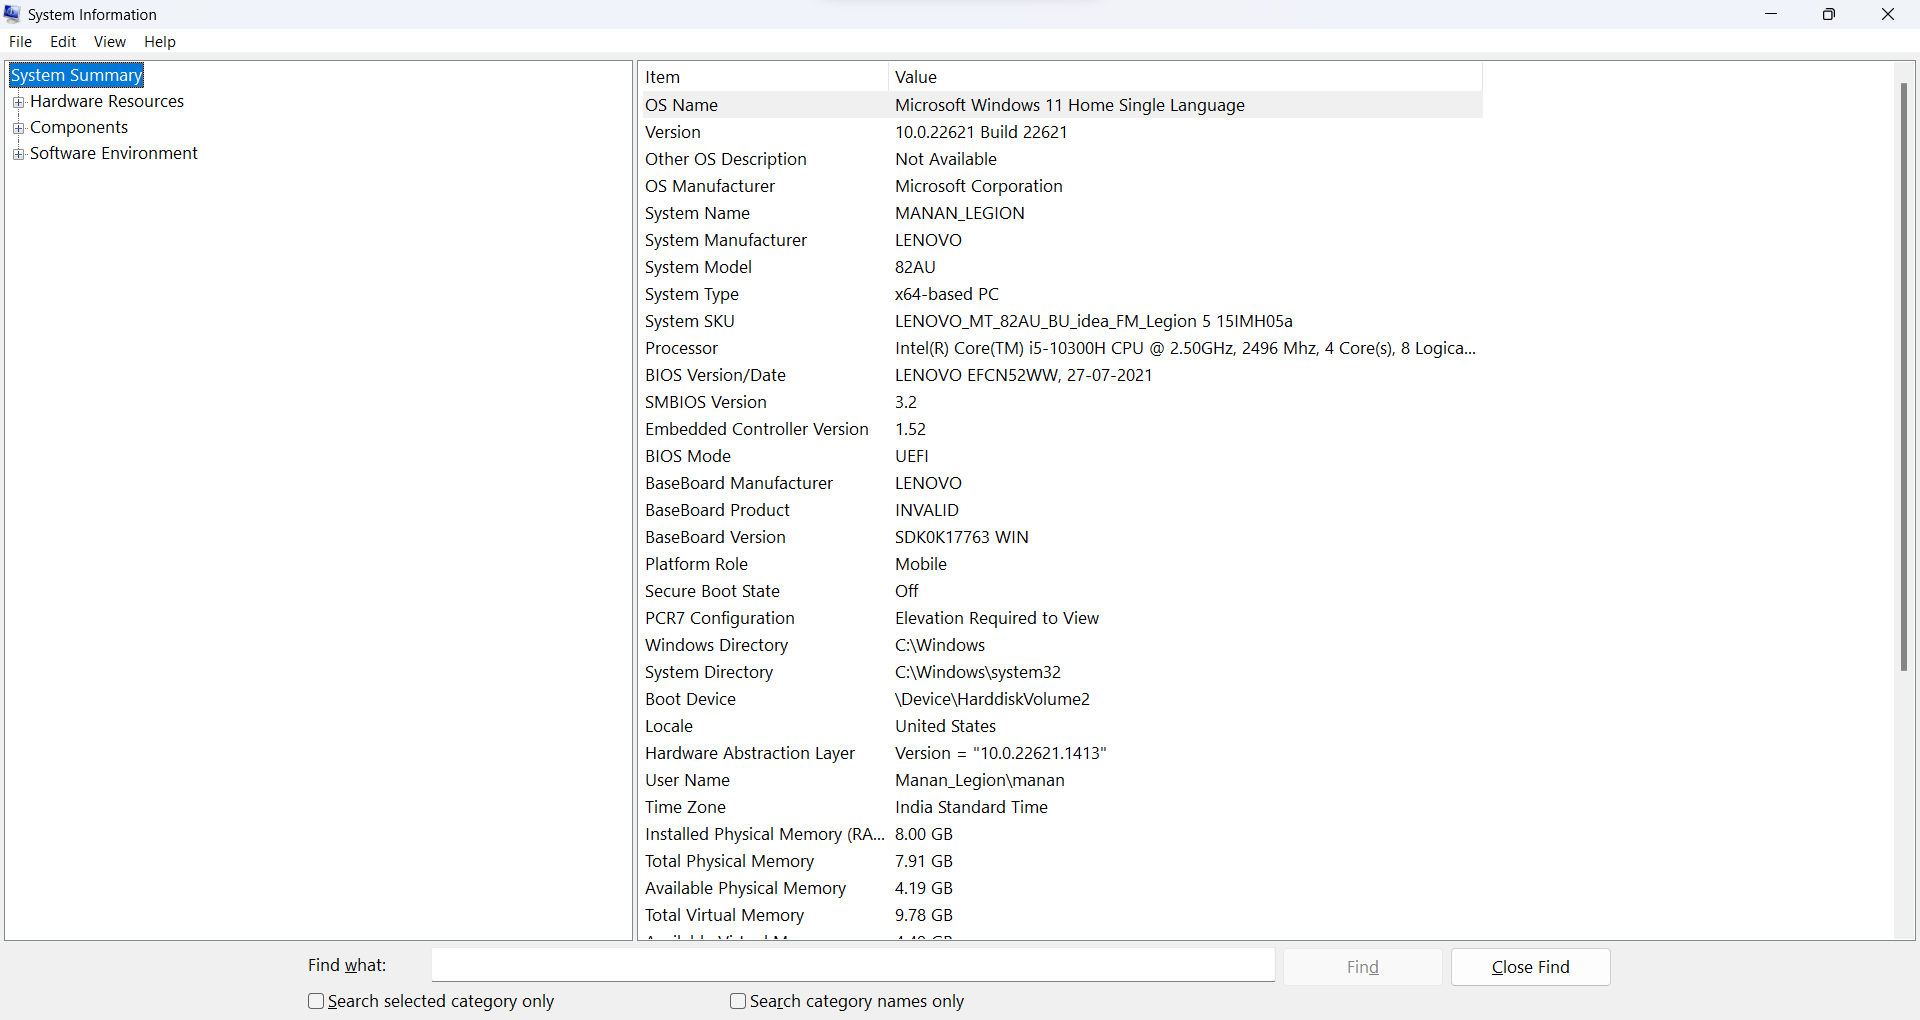Select the System Type row

pyautogui.click(x=1060, y=294)
